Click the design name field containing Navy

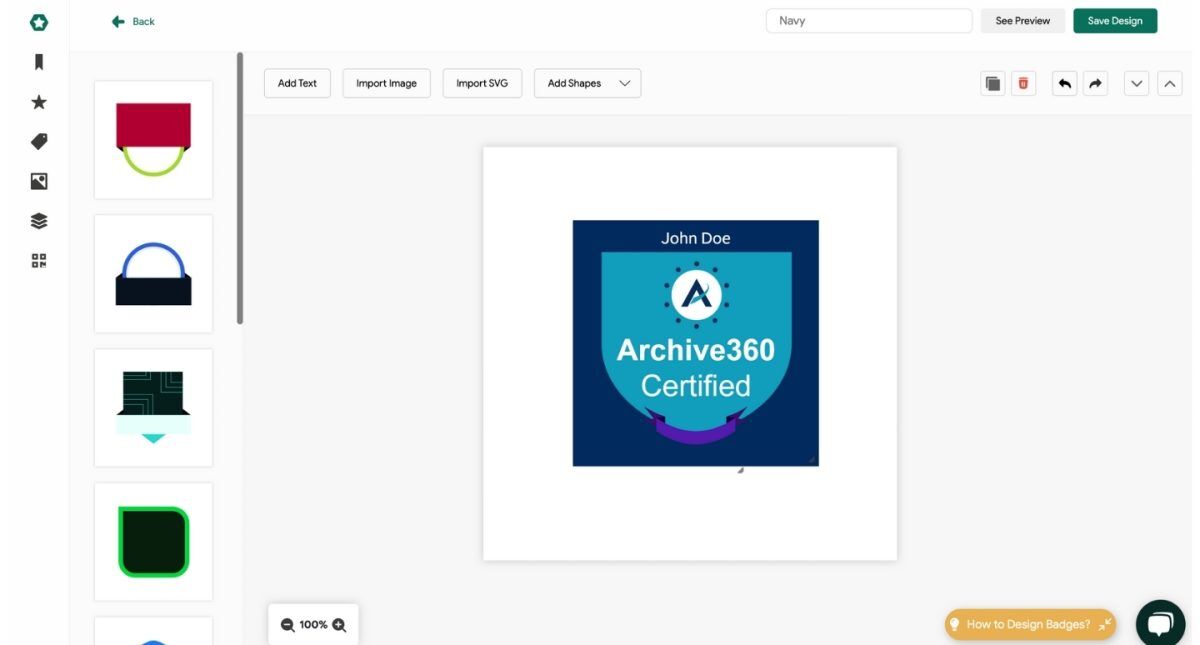pyautogui.click(x=868, y=21)
